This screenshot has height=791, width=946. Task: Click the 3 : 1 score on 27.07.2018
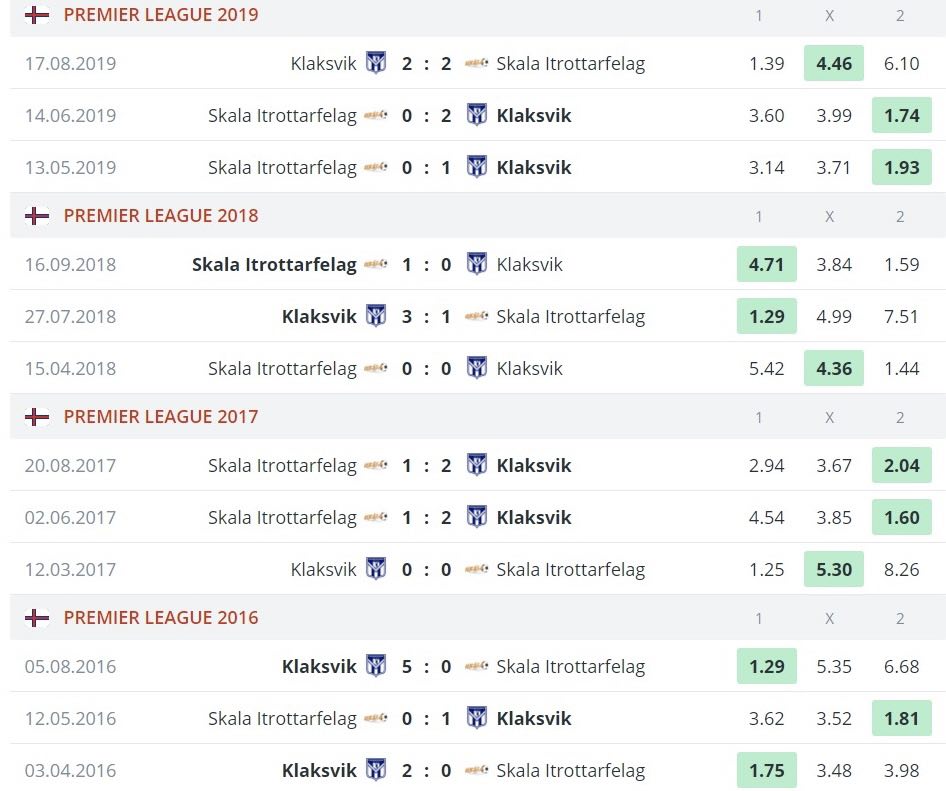click(426, 317)
